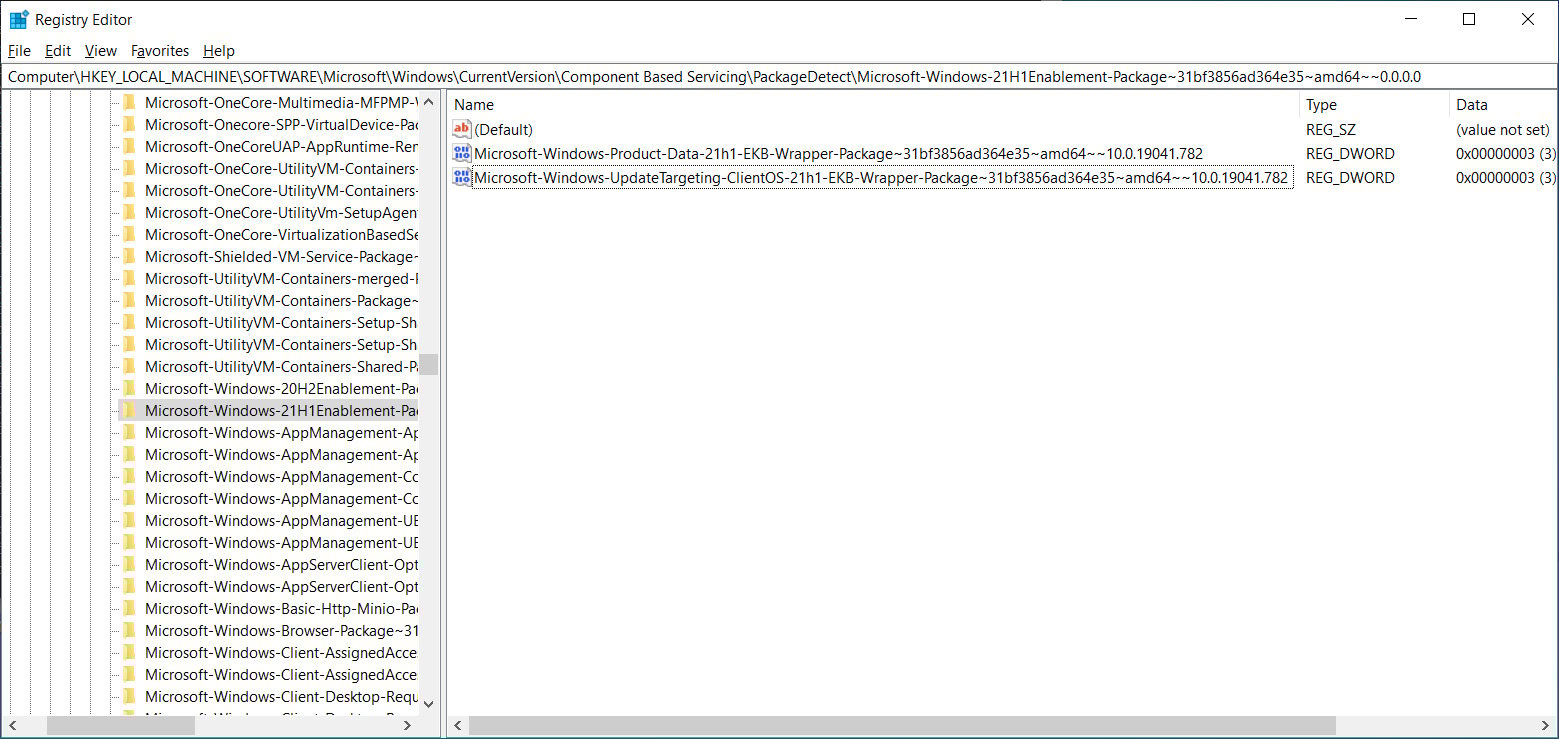Click folder icon of Microsoft-Onecore-SPP-VirtualDevice key
The image size is (1559, 739).
click(129, 124)
